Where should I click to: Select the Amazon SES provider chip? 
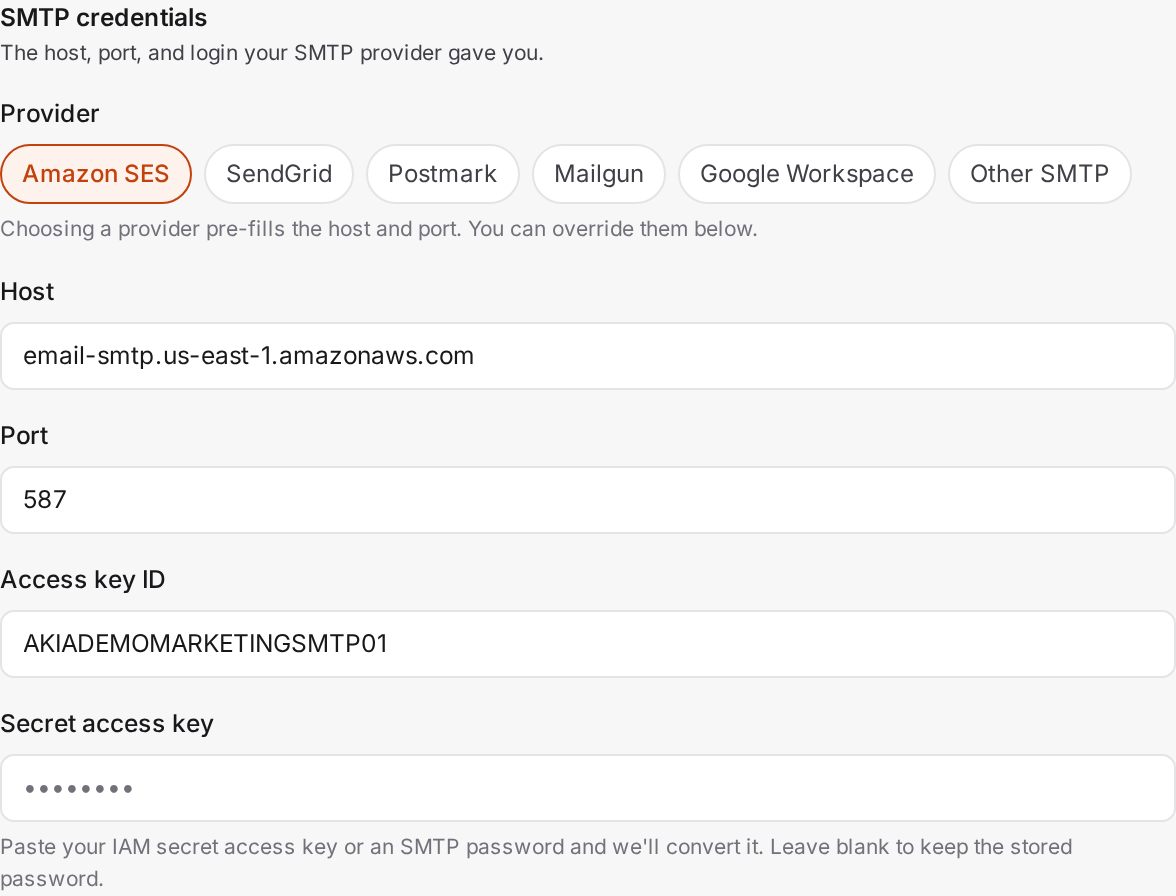pyautogui.click(x=96, y=174)
